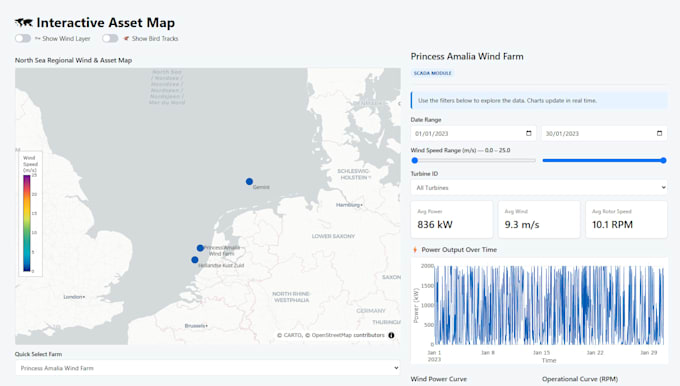Screen dimensions: 680x386
Task: Open the Turbine ID dropdown
Action: (539, 187)
